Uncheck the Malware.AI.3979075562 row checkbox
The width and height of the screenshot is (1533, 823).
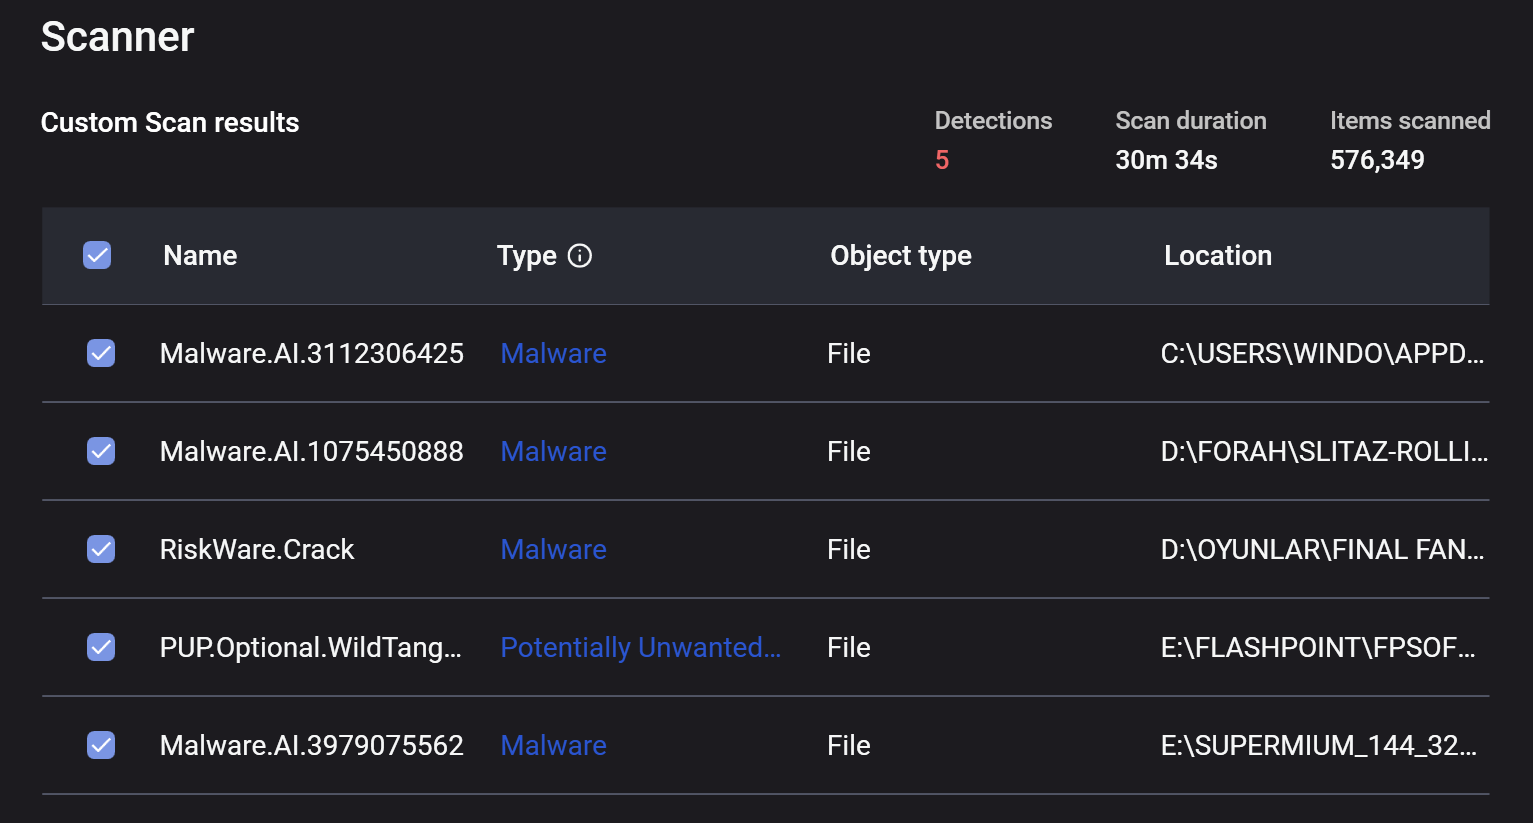[x=101, y=745]
